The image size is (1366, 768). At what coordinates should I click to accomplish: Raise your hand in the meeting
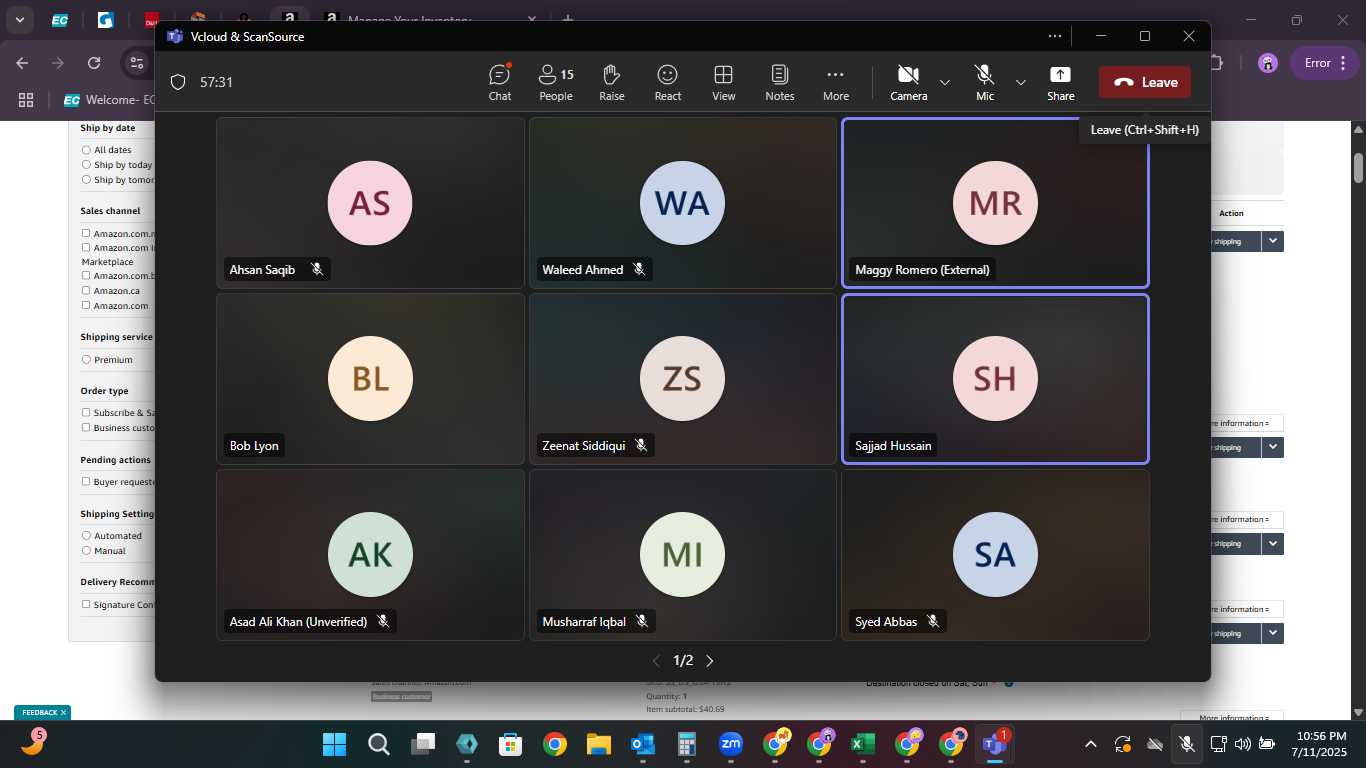pyautogui.click(x=612, y=82)
